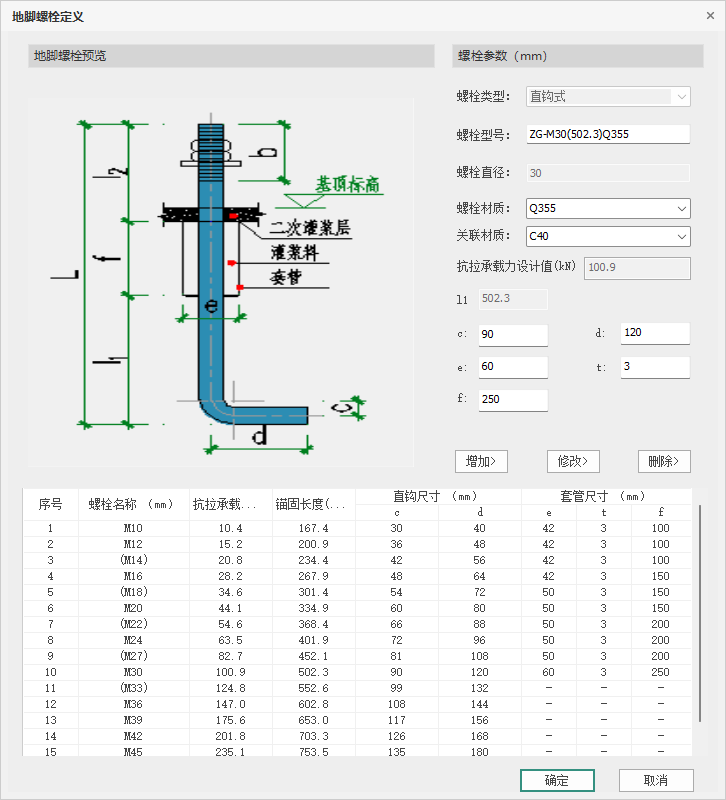The width and height of the screenshot is (726, 800).
Task: Click the table's vertical scrollbar
Action: click(699, 613)
